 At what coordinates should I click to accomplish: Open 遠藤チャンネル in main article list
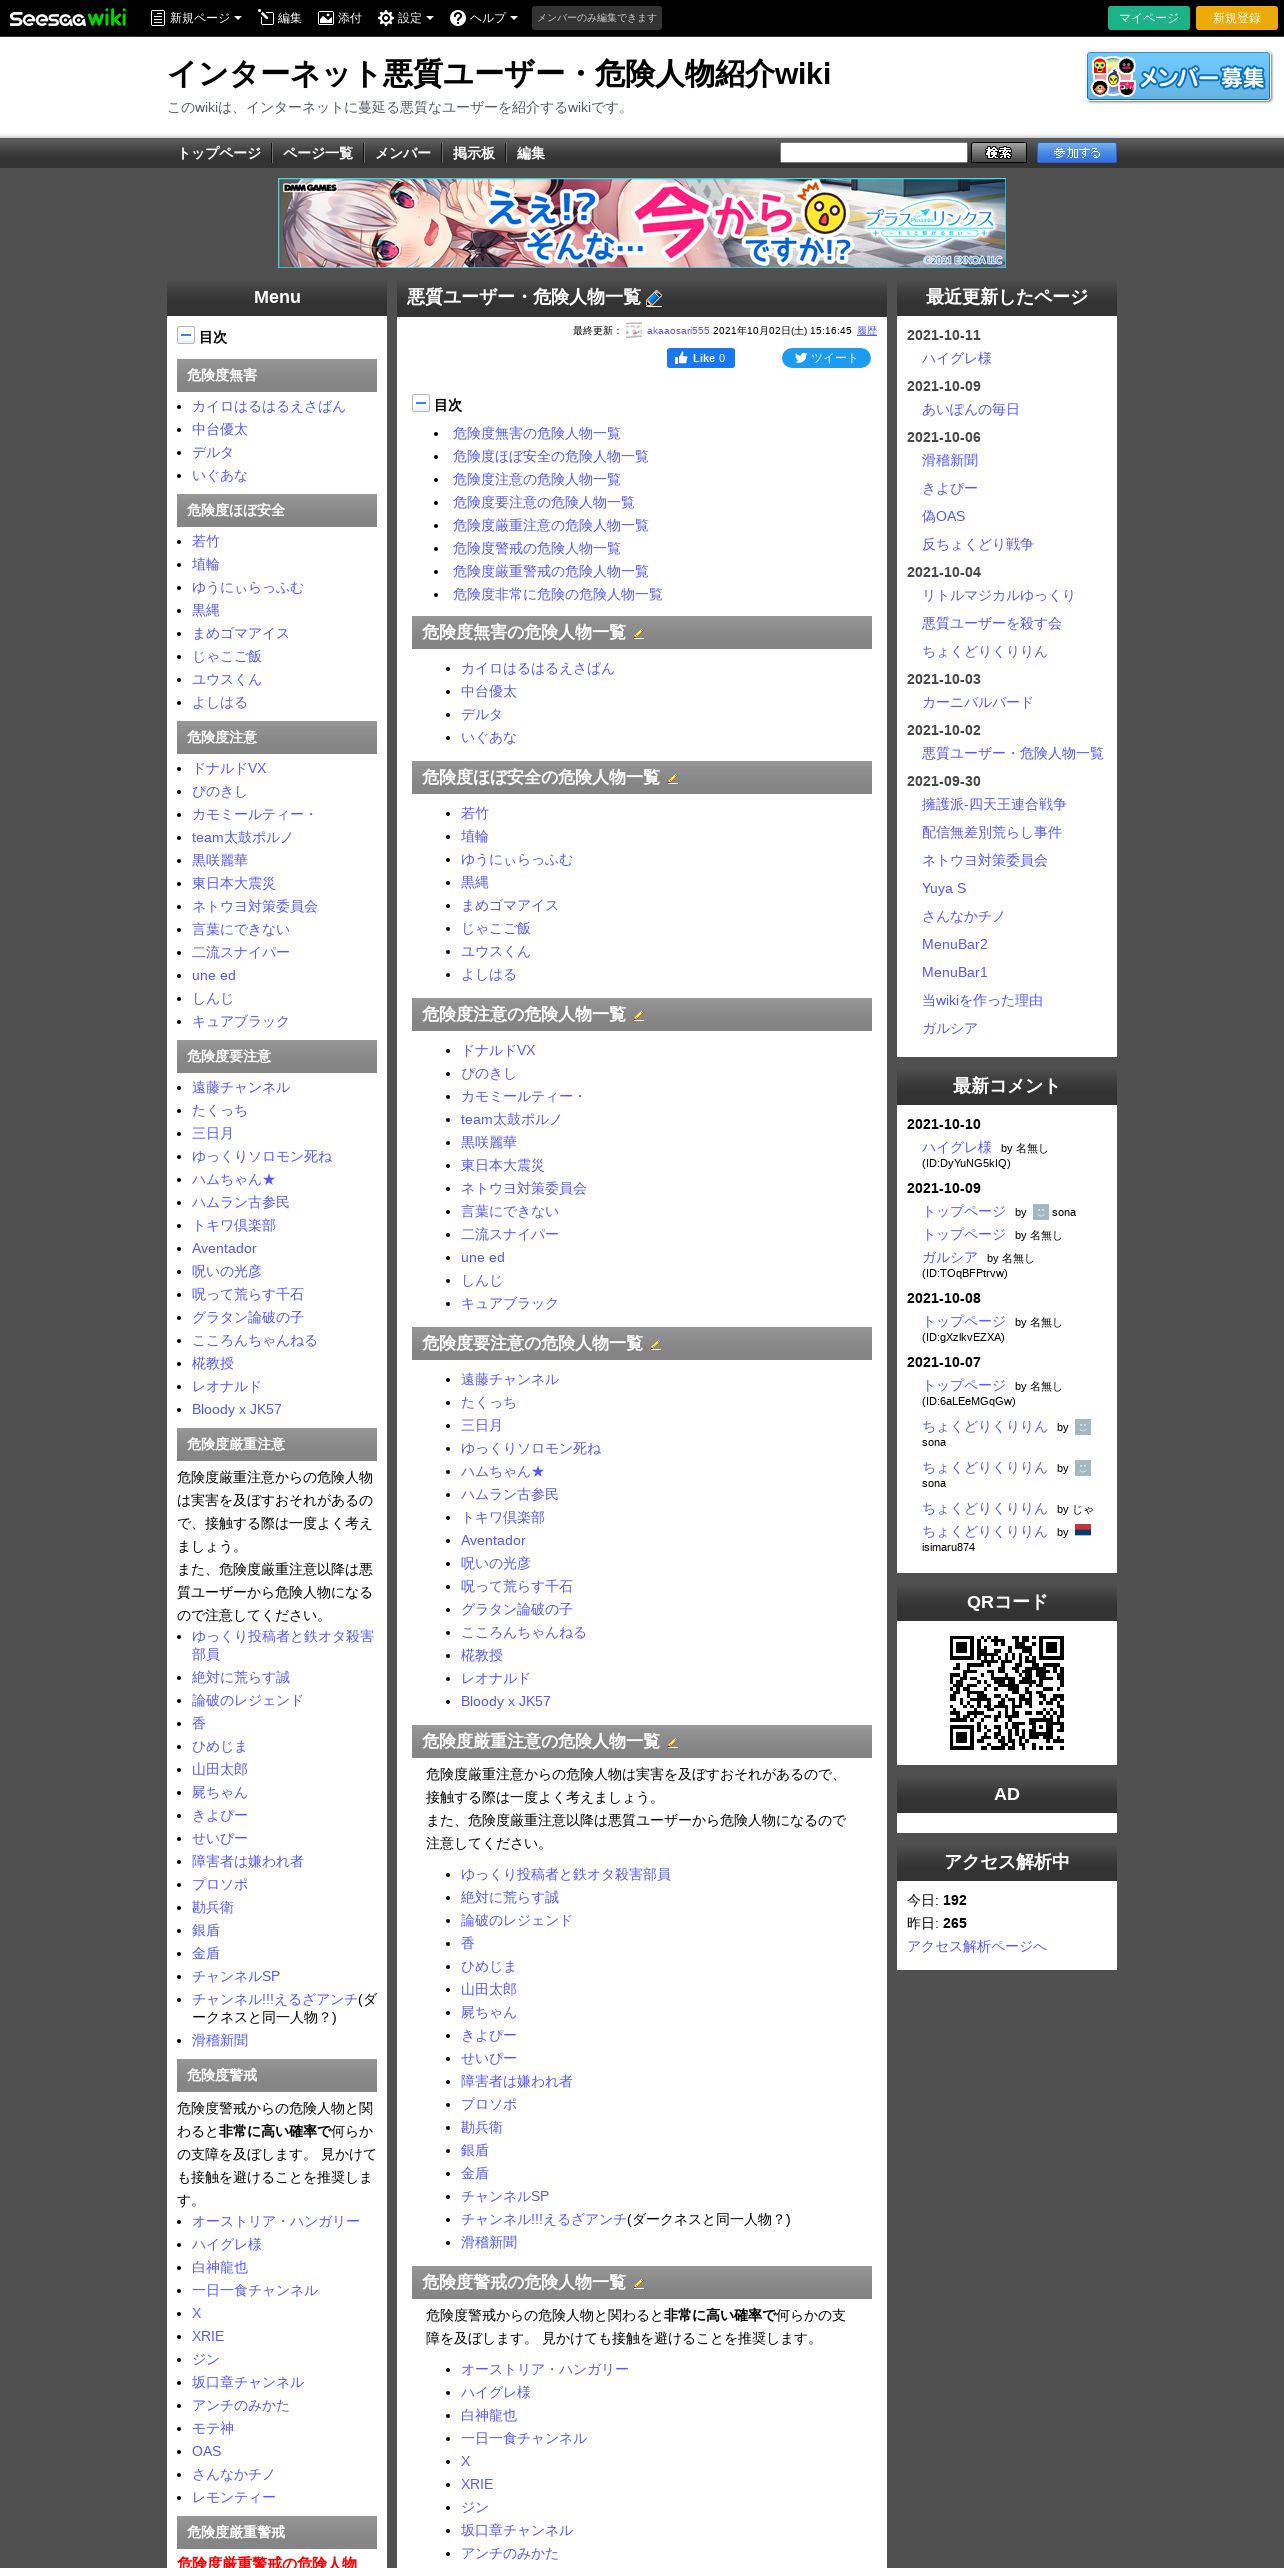[x=510, y=1379]
